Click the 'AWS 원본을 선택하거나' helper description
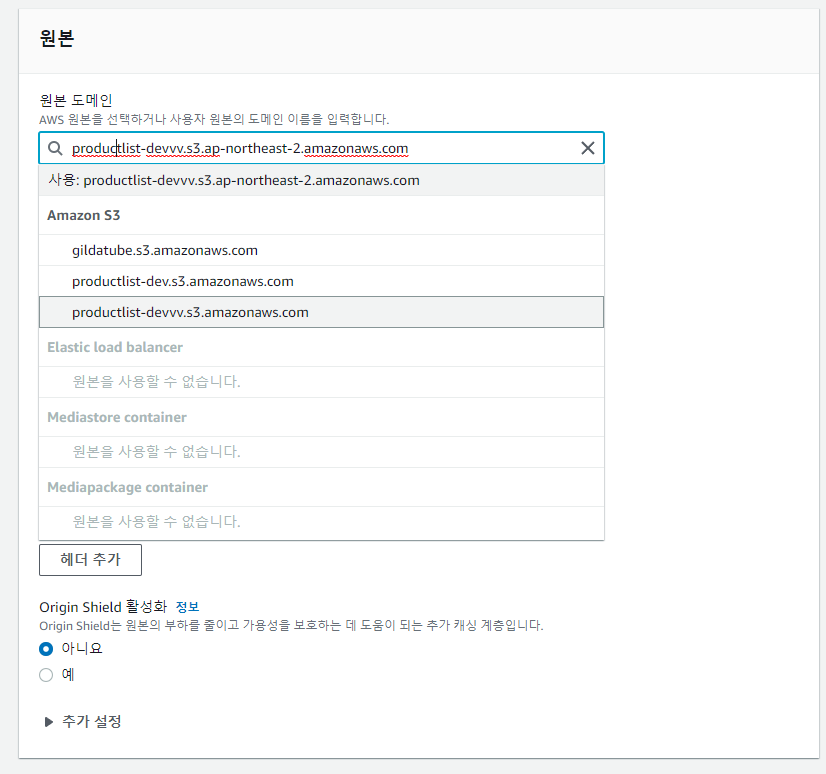Viewport: 826px width, 774px height. 214,119
